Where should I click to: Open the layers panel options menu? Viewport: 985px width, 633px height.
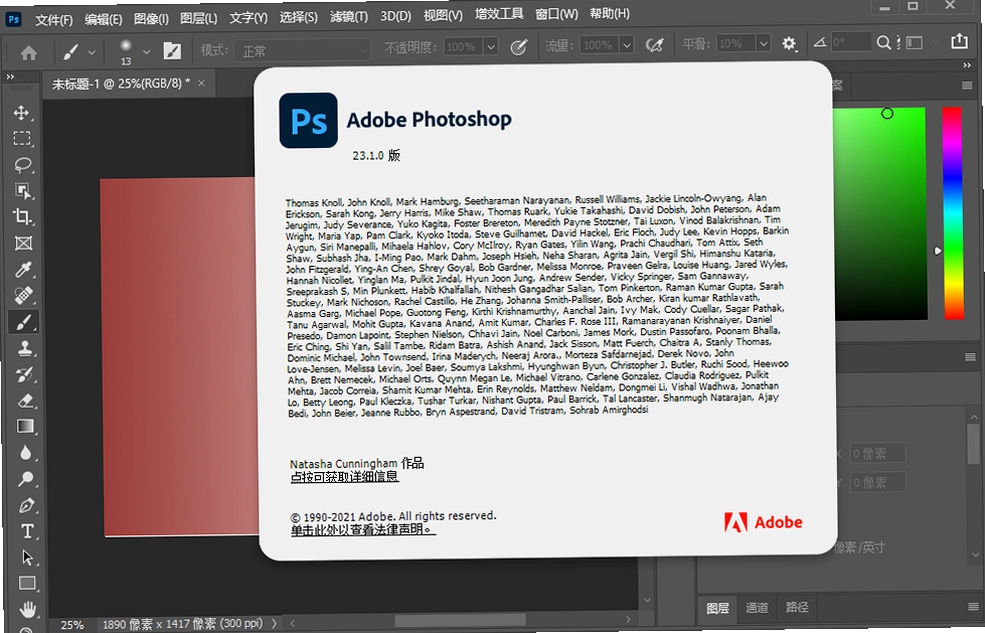coord(973,606)
